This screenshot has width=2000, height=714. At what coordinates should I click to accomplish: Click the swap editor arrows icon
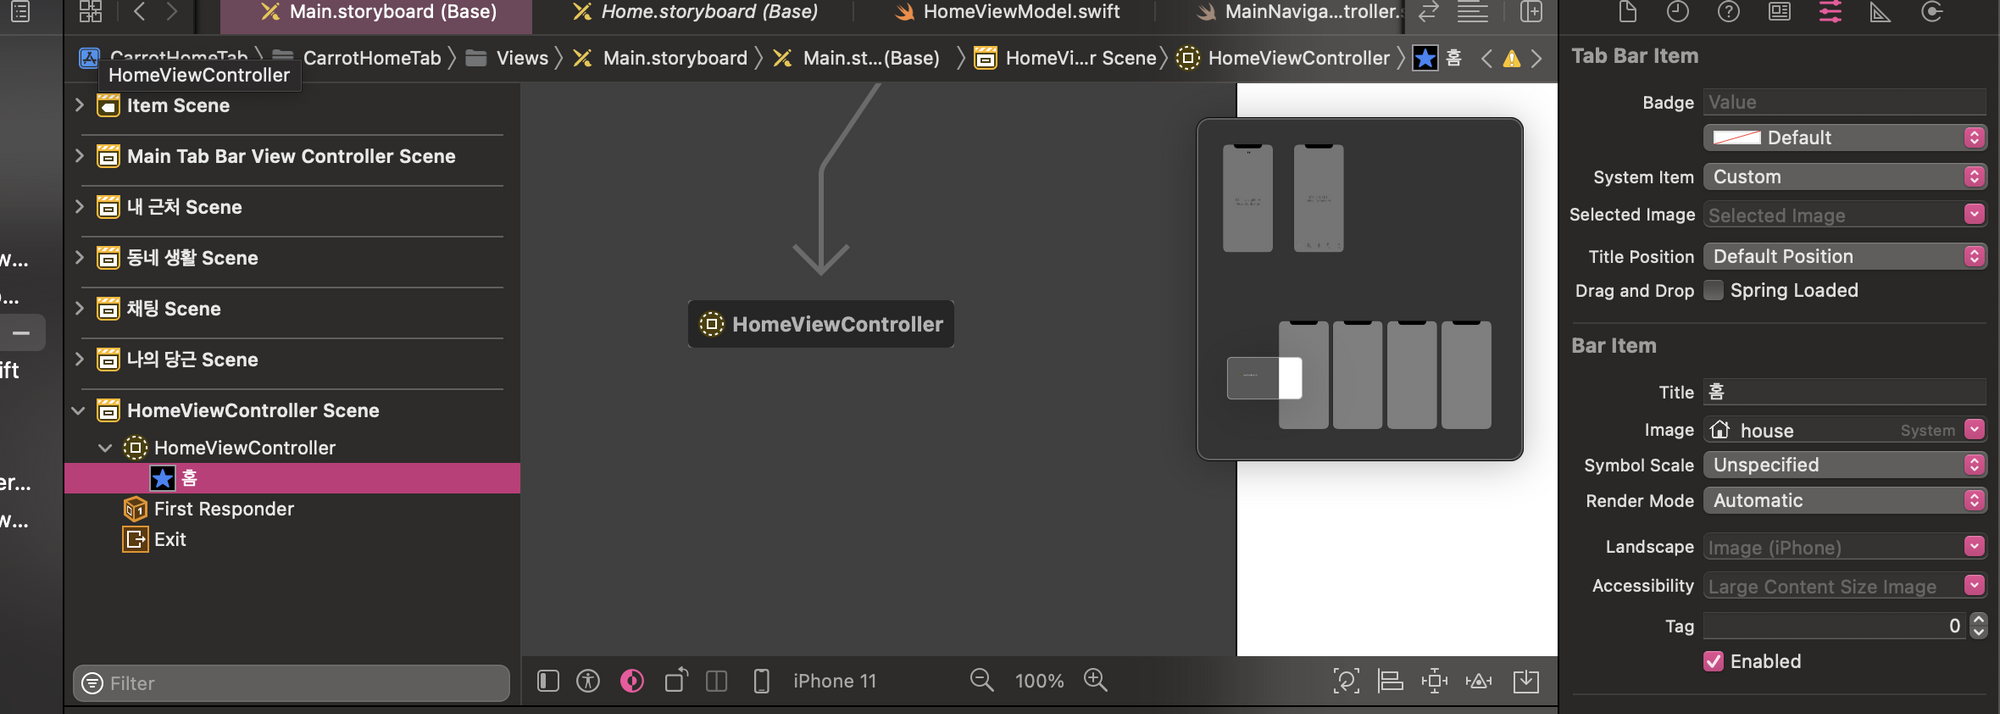[1429, 12]
